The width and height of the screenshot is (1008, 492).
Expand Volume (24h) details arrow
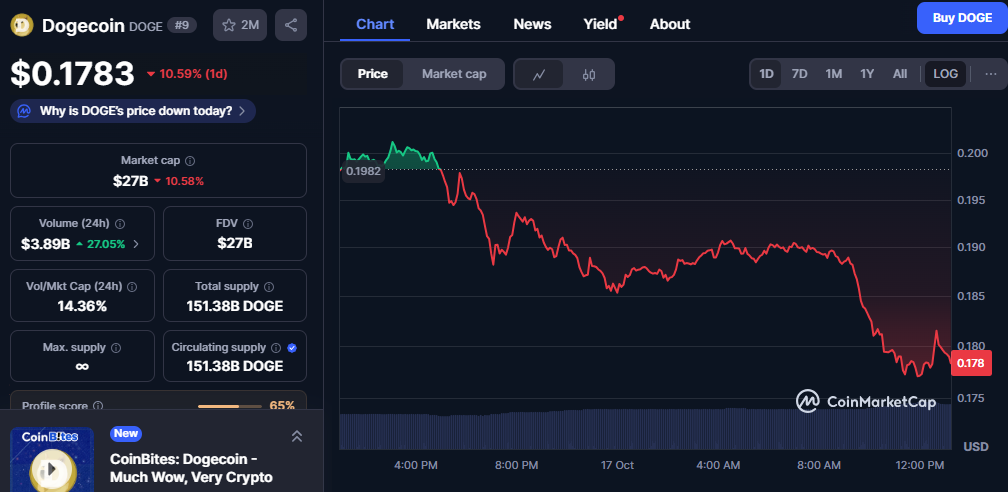click(x=136, y=243)
